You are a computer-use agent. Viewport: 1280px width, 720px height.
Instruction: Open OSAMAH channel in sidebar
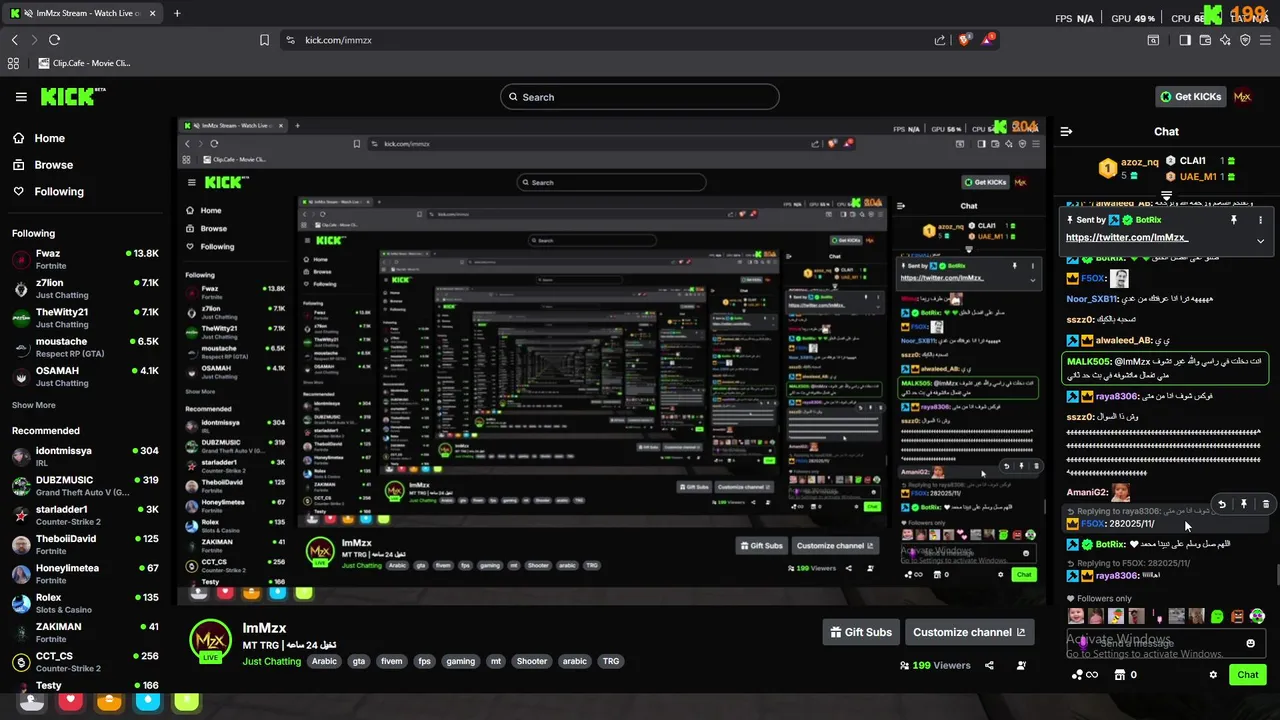point(85,376)
